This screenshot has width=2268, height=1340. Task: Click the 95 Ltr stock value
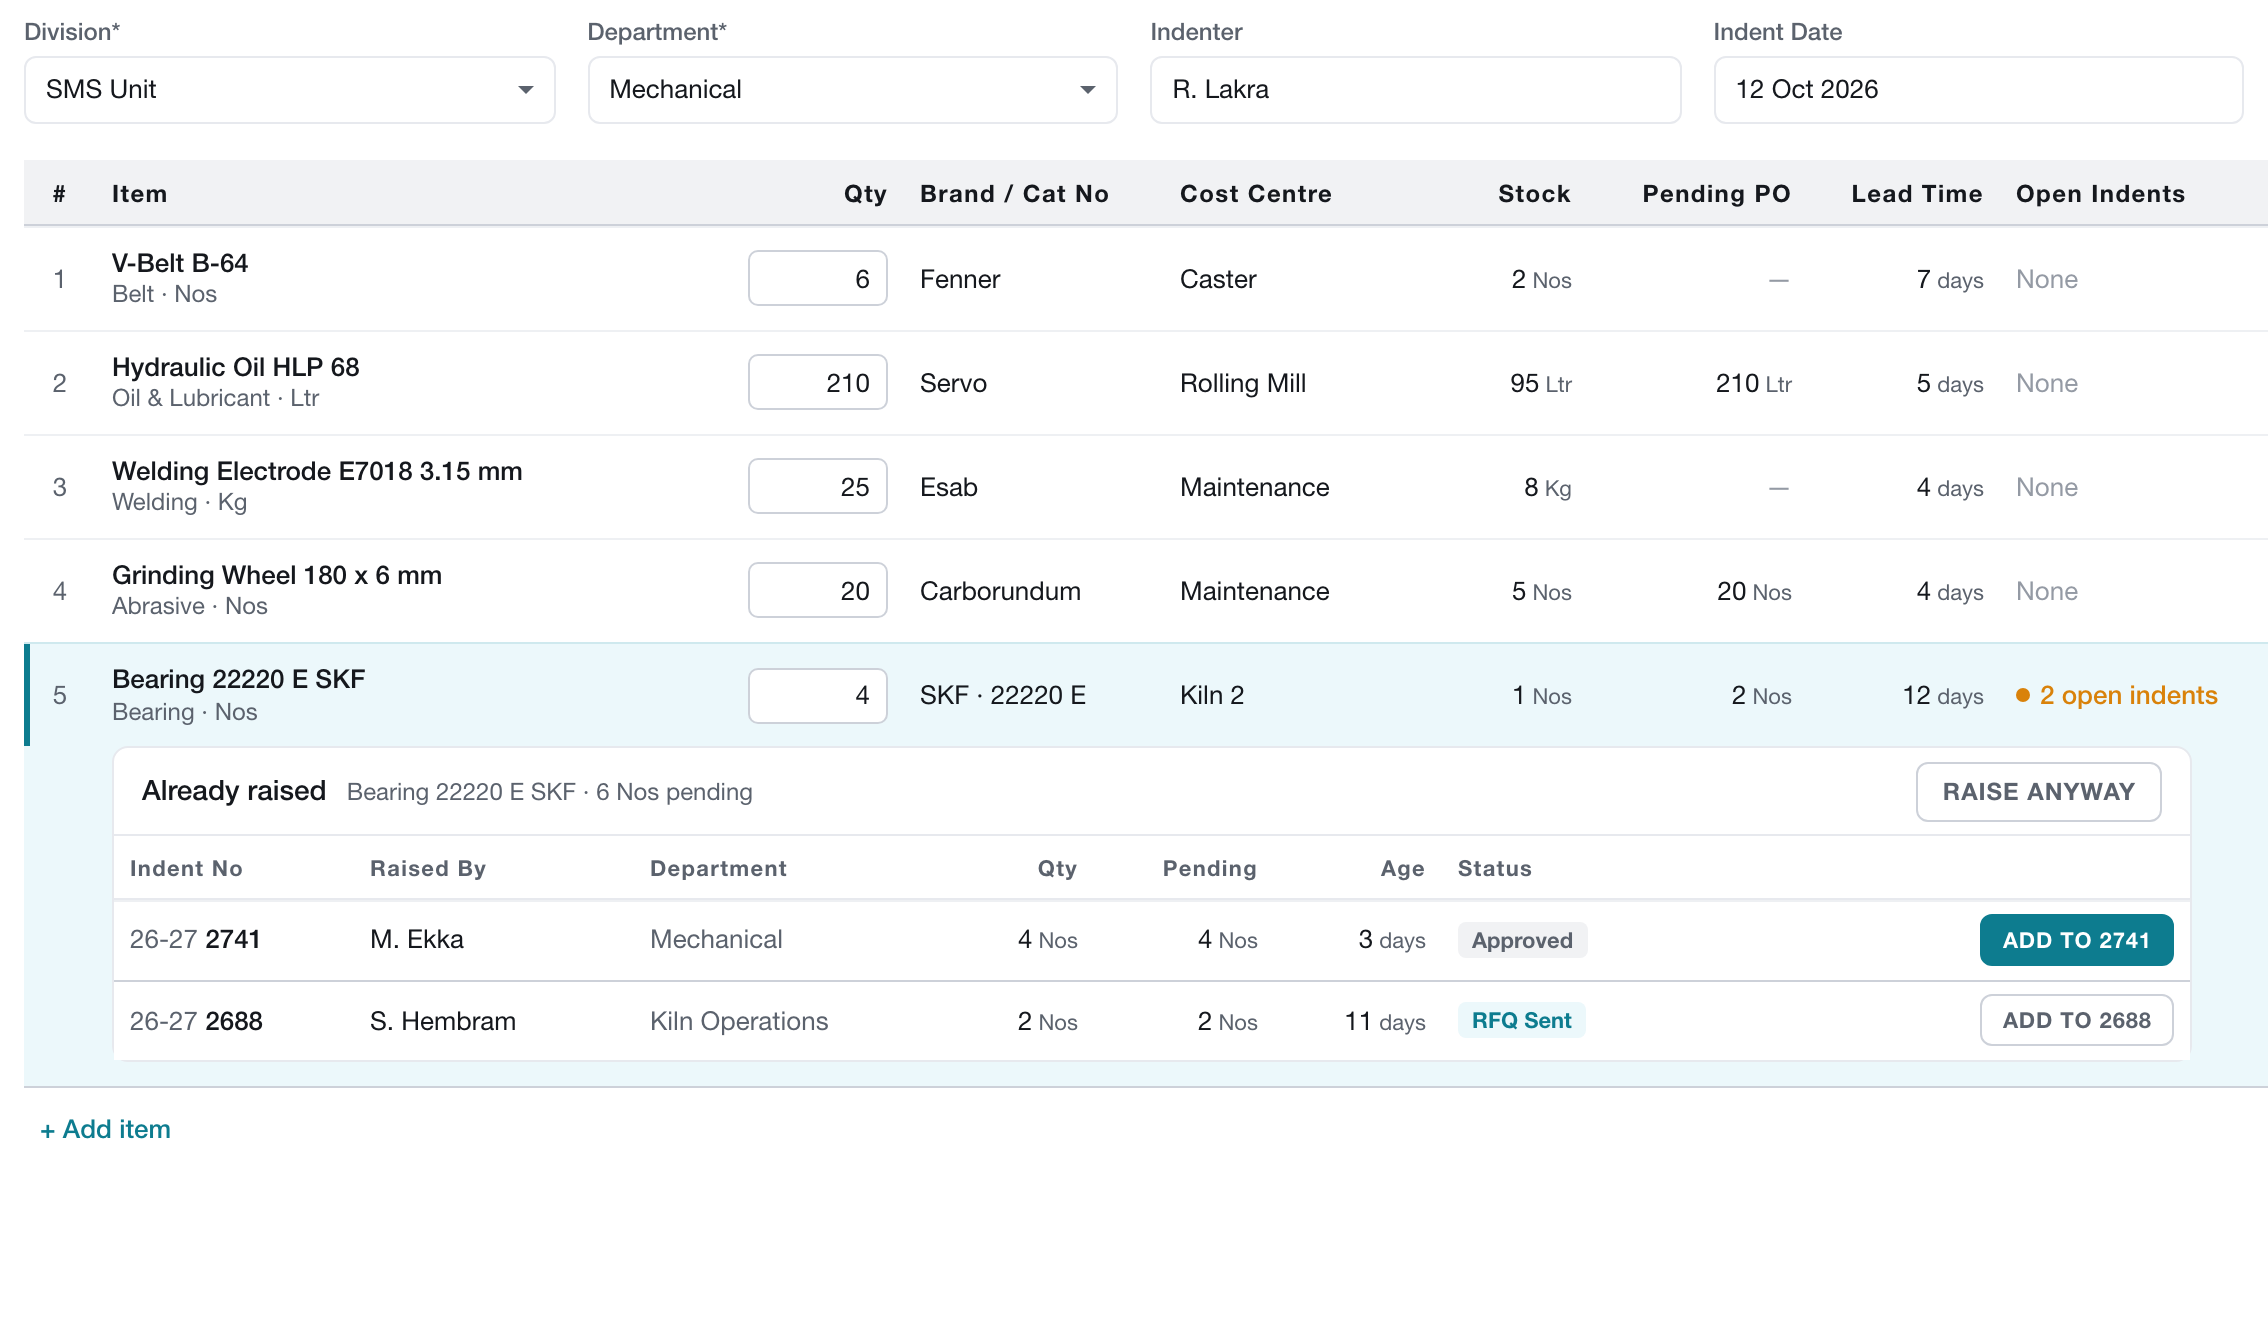click(1541, 383)
